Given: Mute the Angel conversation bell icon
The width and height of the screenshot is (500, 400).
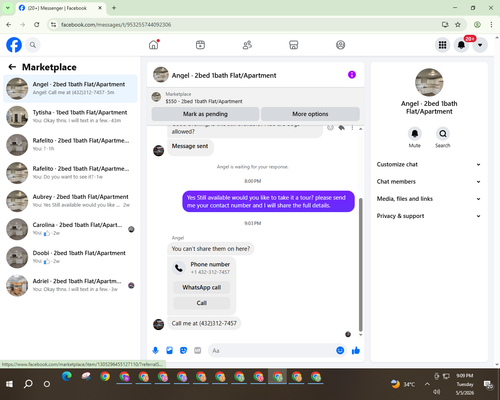Looking at the screenshot, I should 415,134.
